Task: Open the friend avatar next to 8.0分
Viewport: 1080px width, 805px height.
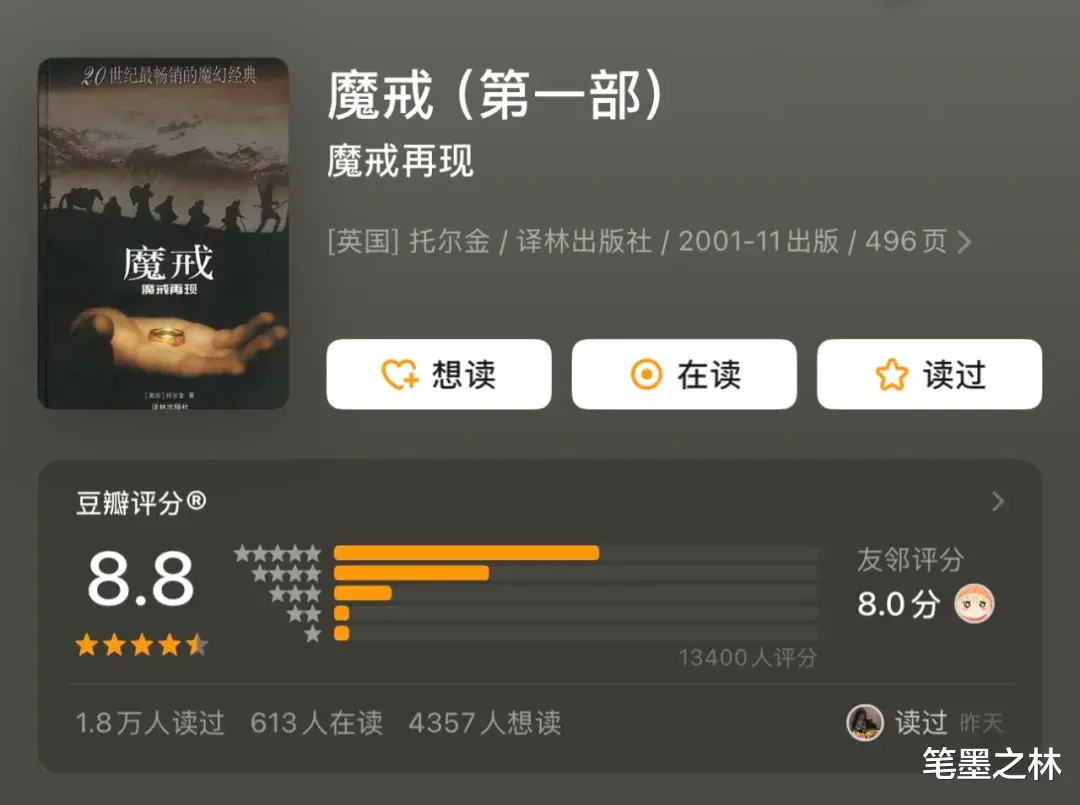Action: pyautogui.click(x=974, y=603)
